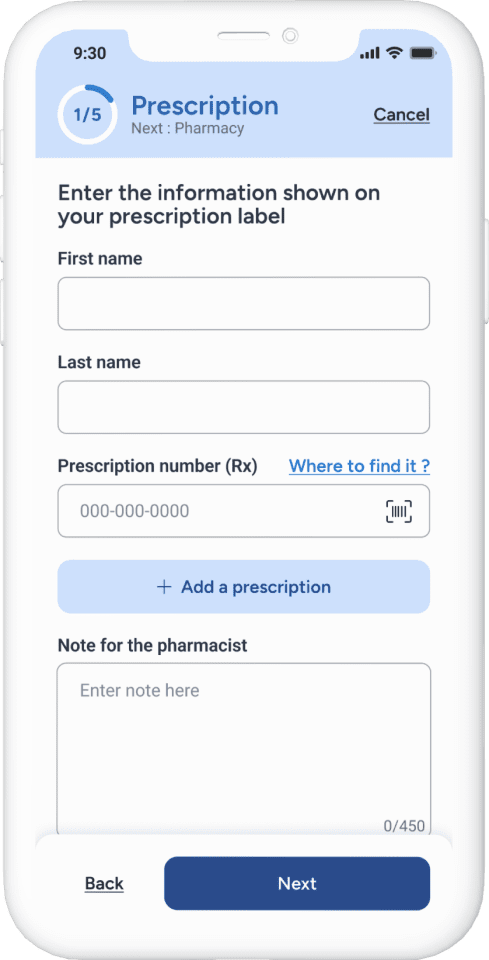Tap the 9:30 clock in the status bar
This screenshot has height=960, width=489.
[x=89, y=53]
